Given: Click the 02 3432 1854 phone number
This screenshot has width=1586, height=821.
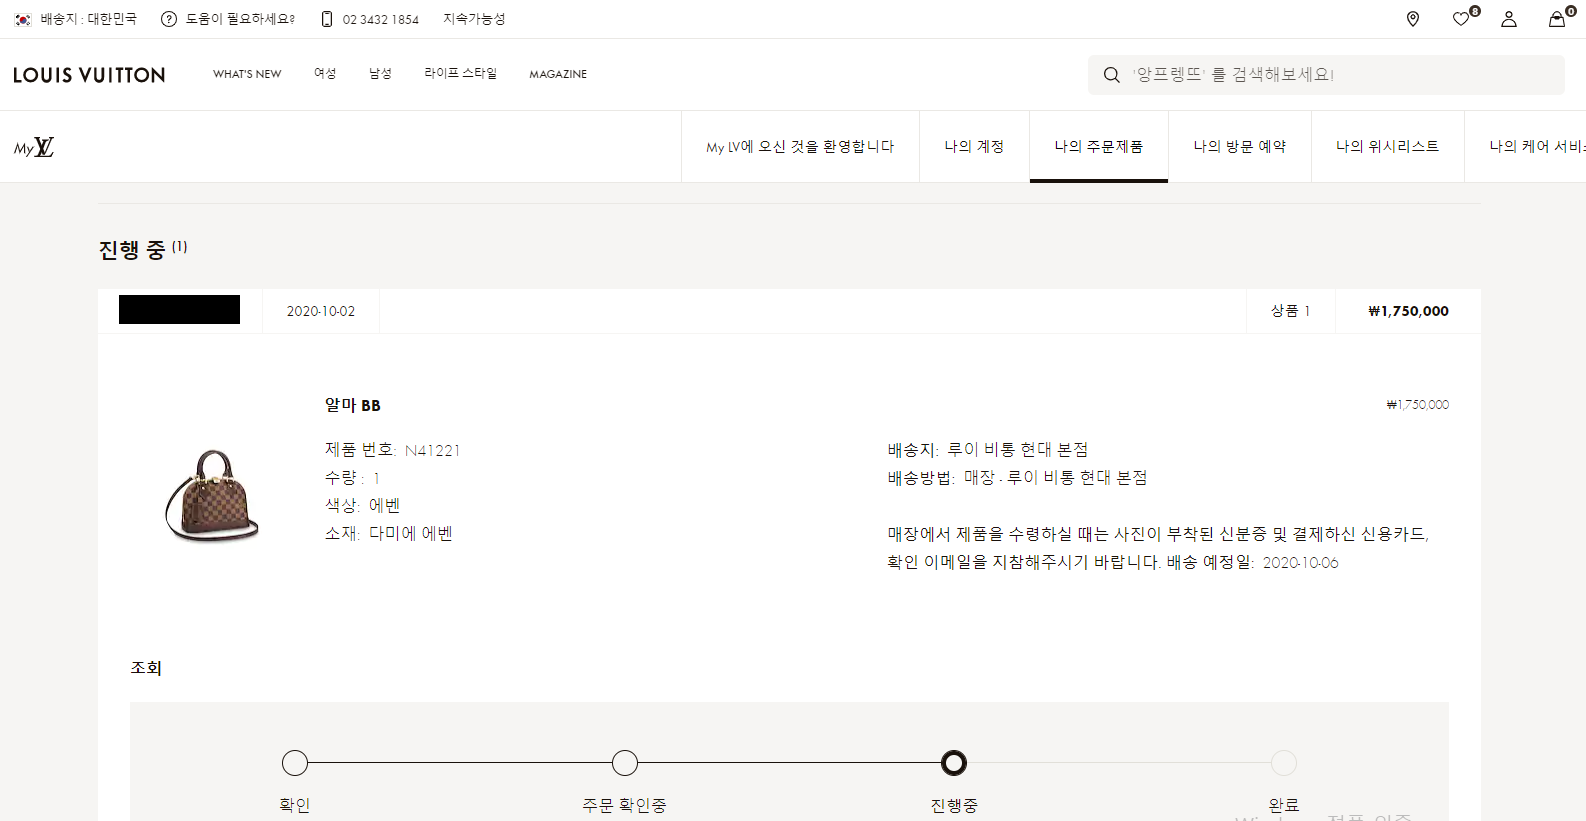Looking at the screenshot, I should point(381,19).
